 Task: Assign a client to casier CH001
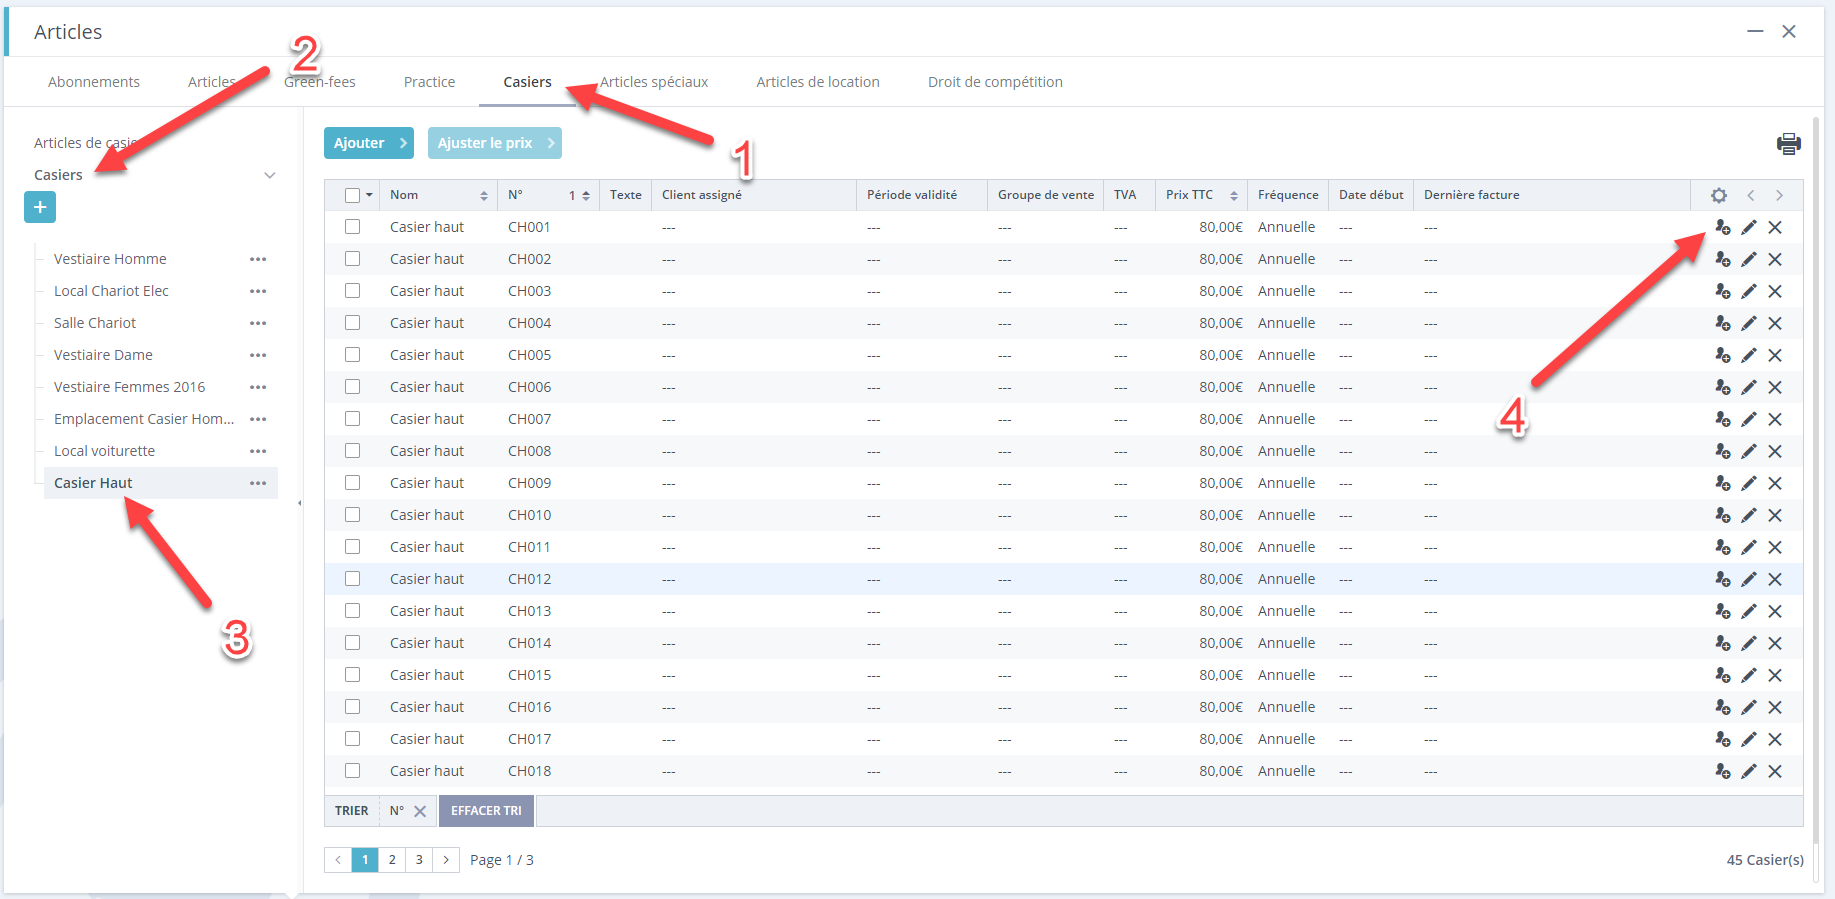[1722, 228]
